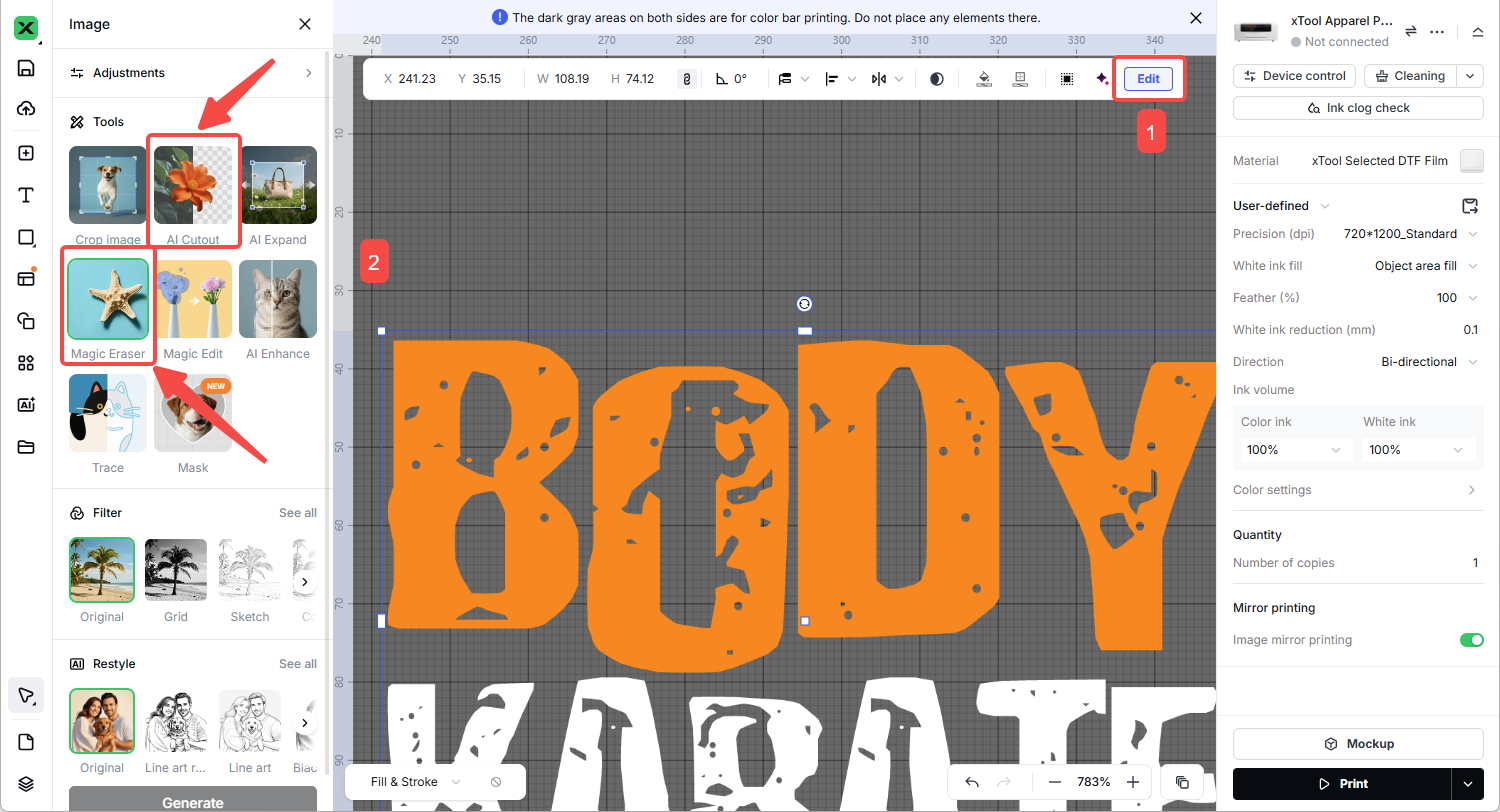
Task: Save user-defined settings preset icon
Action: click(x=1470, y=206)
